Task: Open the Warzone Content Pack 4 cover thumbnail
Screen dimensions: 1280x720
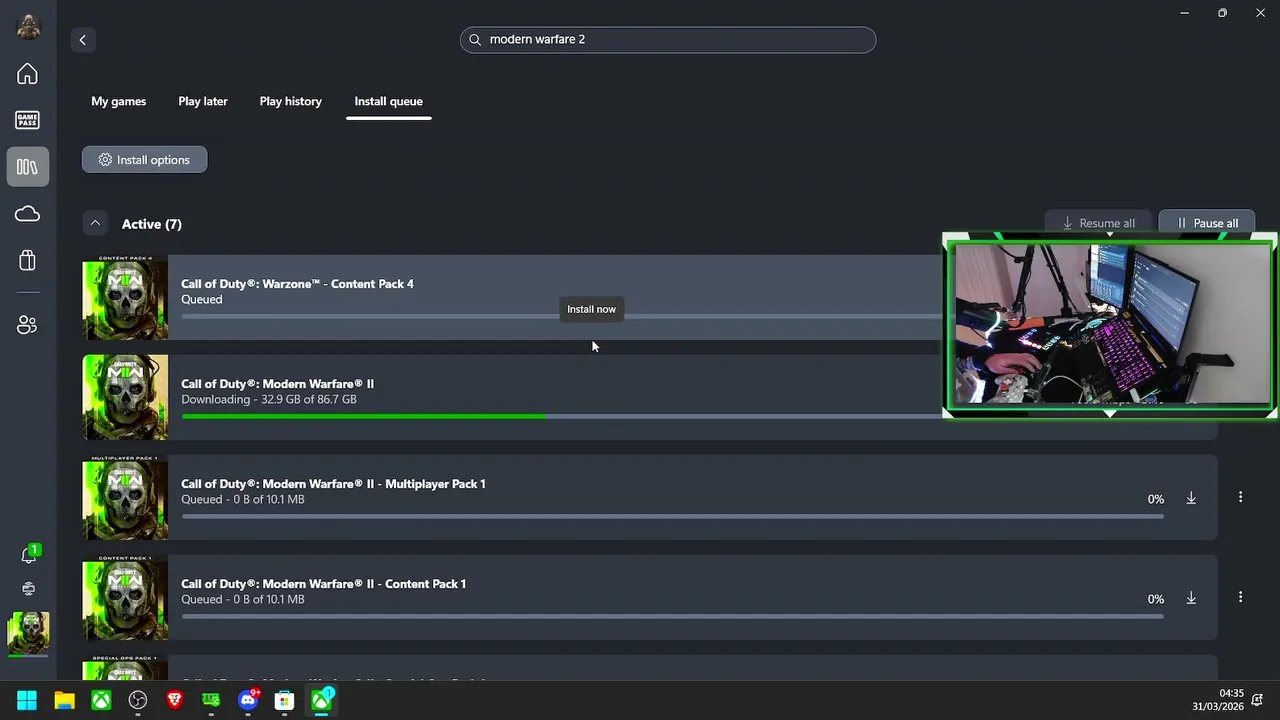Action: (125, 298)
